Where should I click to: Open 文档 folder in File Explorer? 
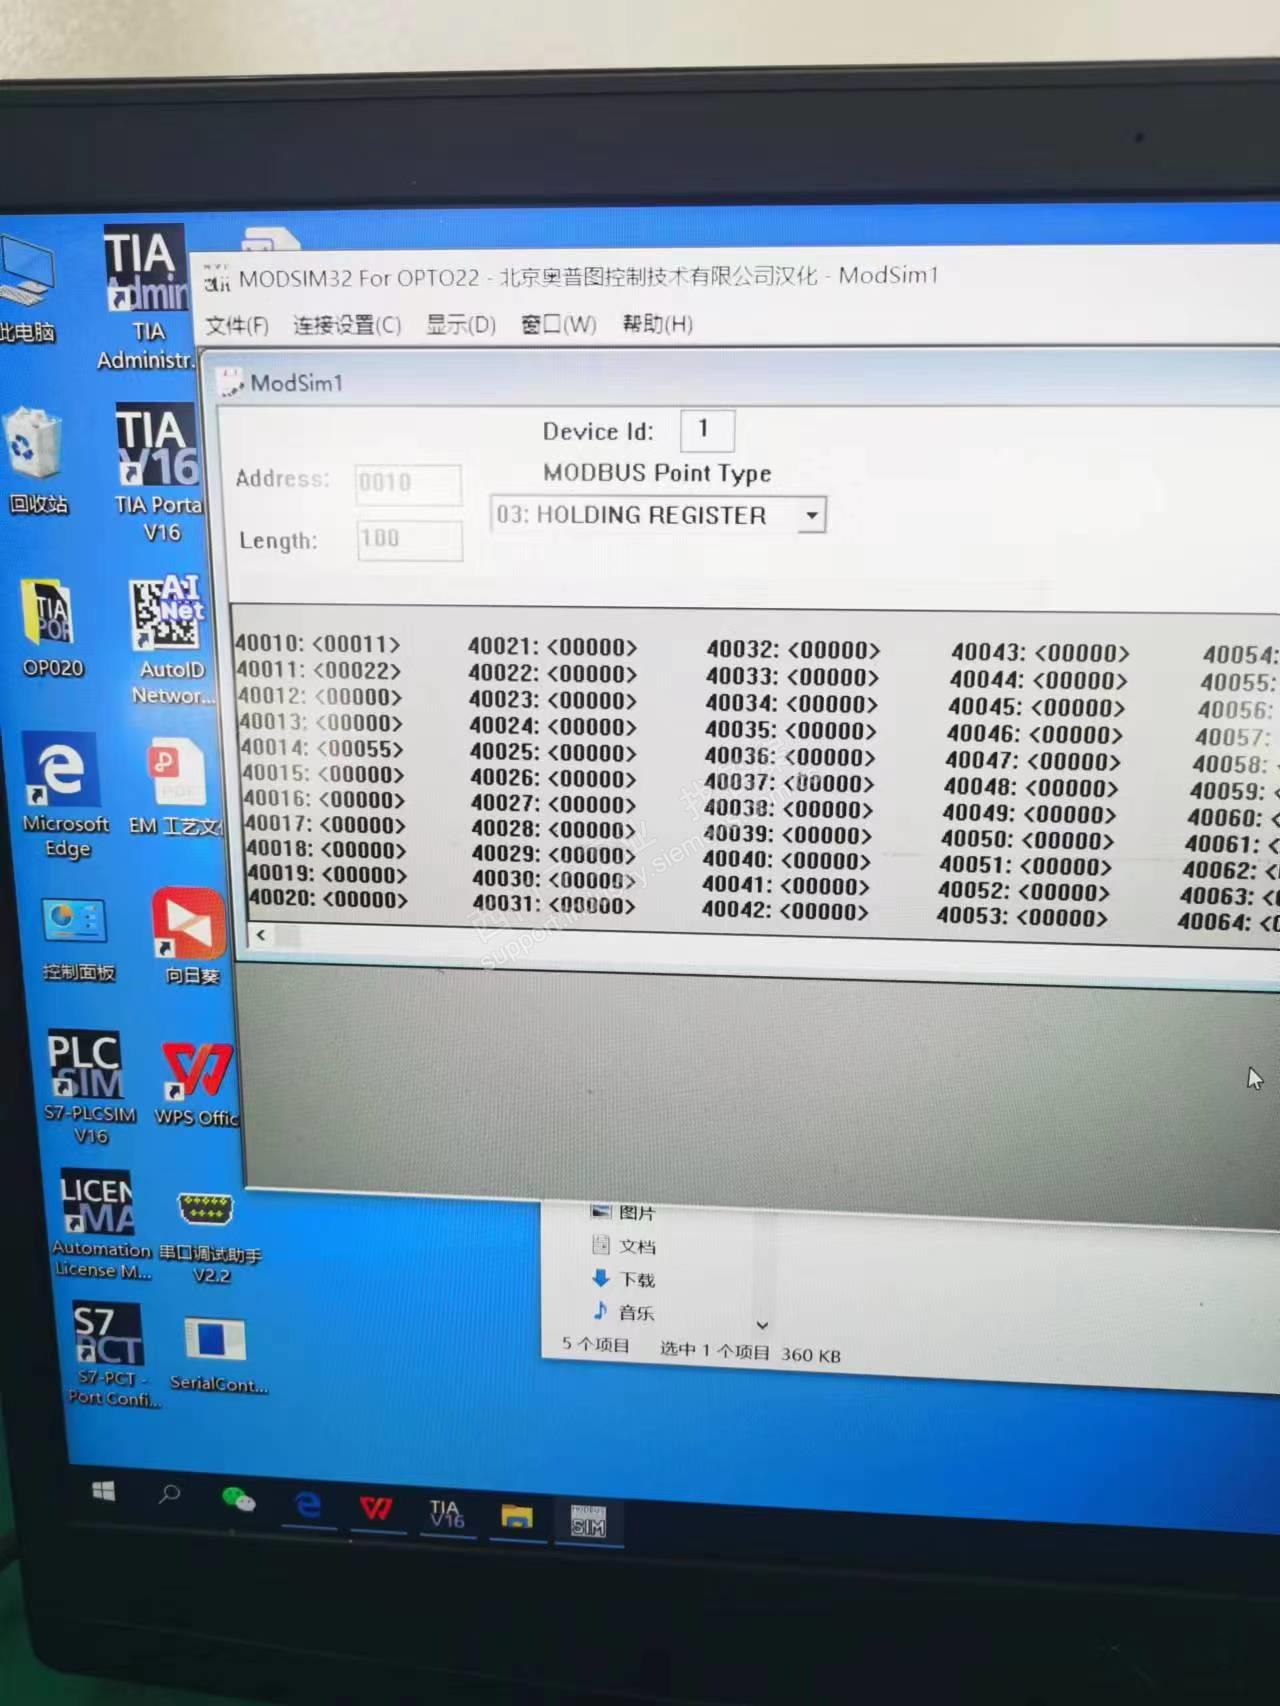(625, 1246)
